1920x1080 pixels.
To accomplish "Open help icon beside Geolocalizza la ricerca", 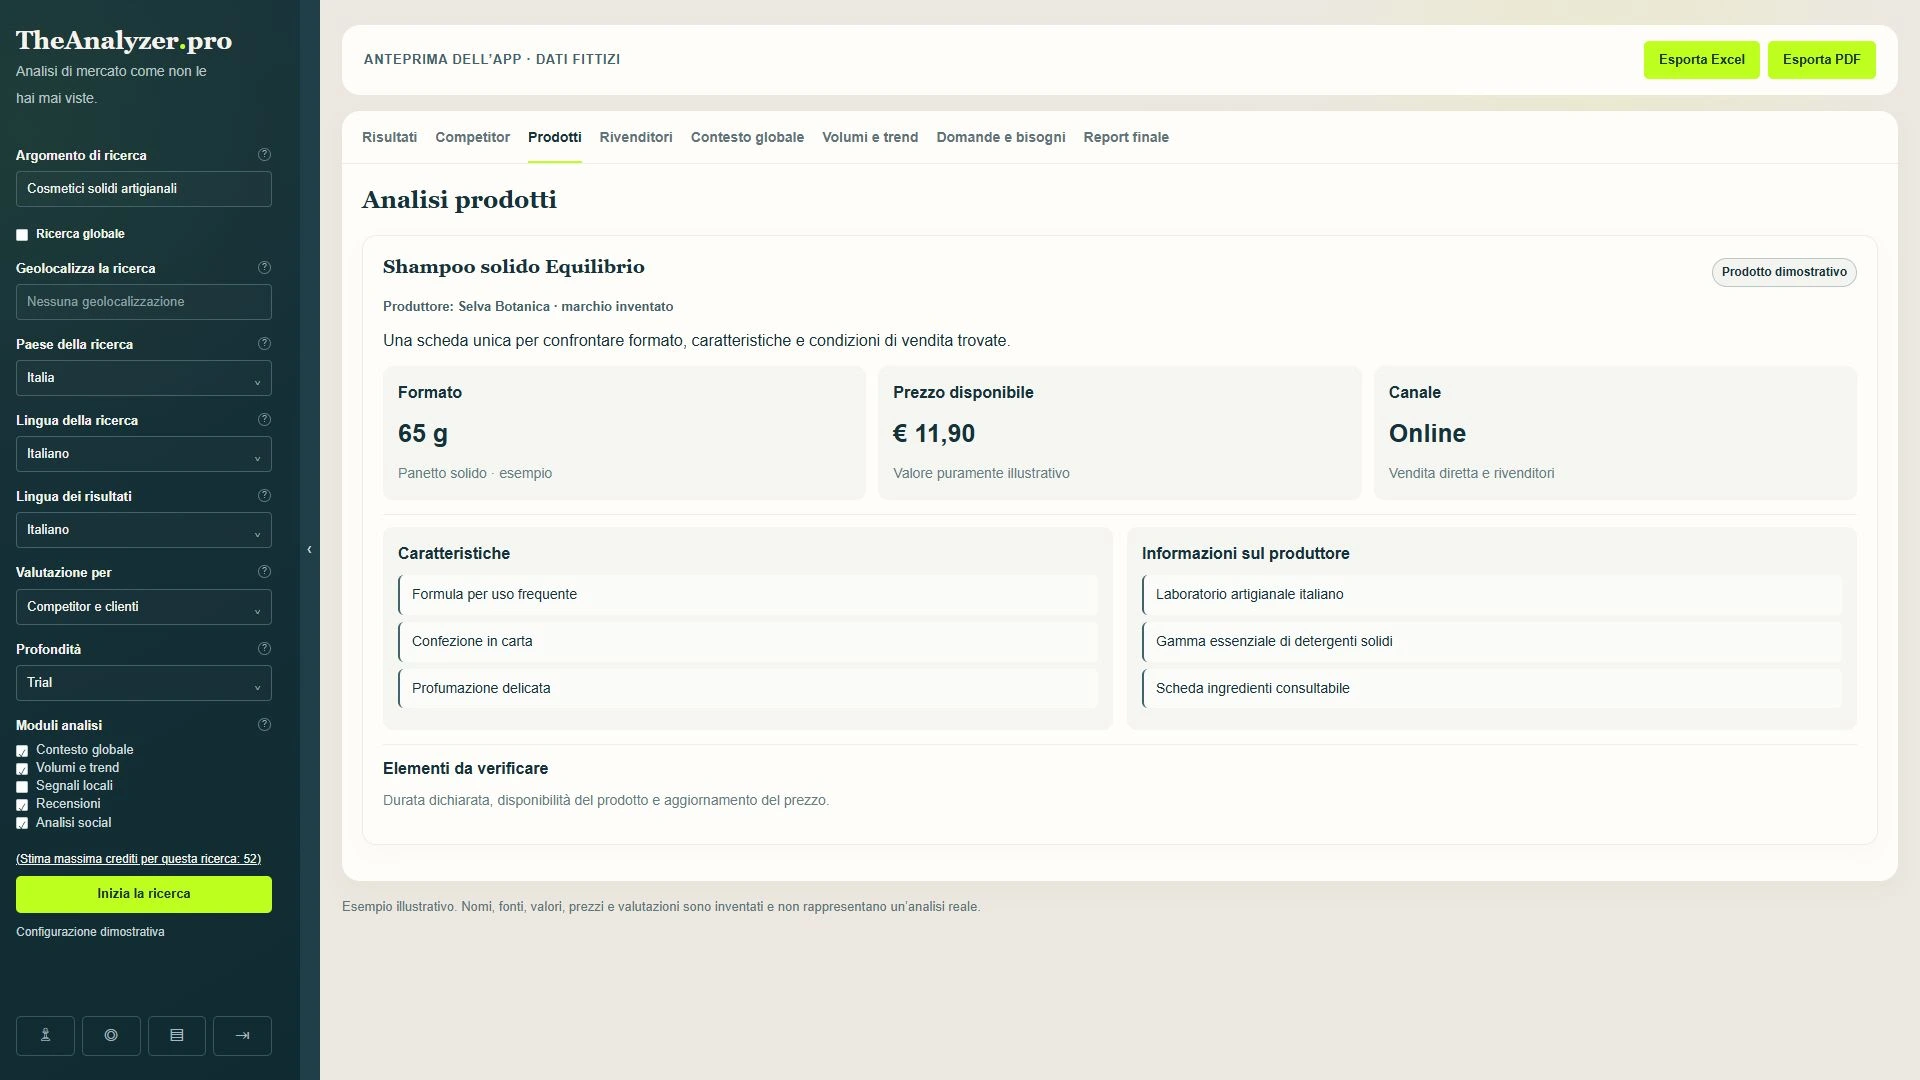I will click(x=264, y=268).
